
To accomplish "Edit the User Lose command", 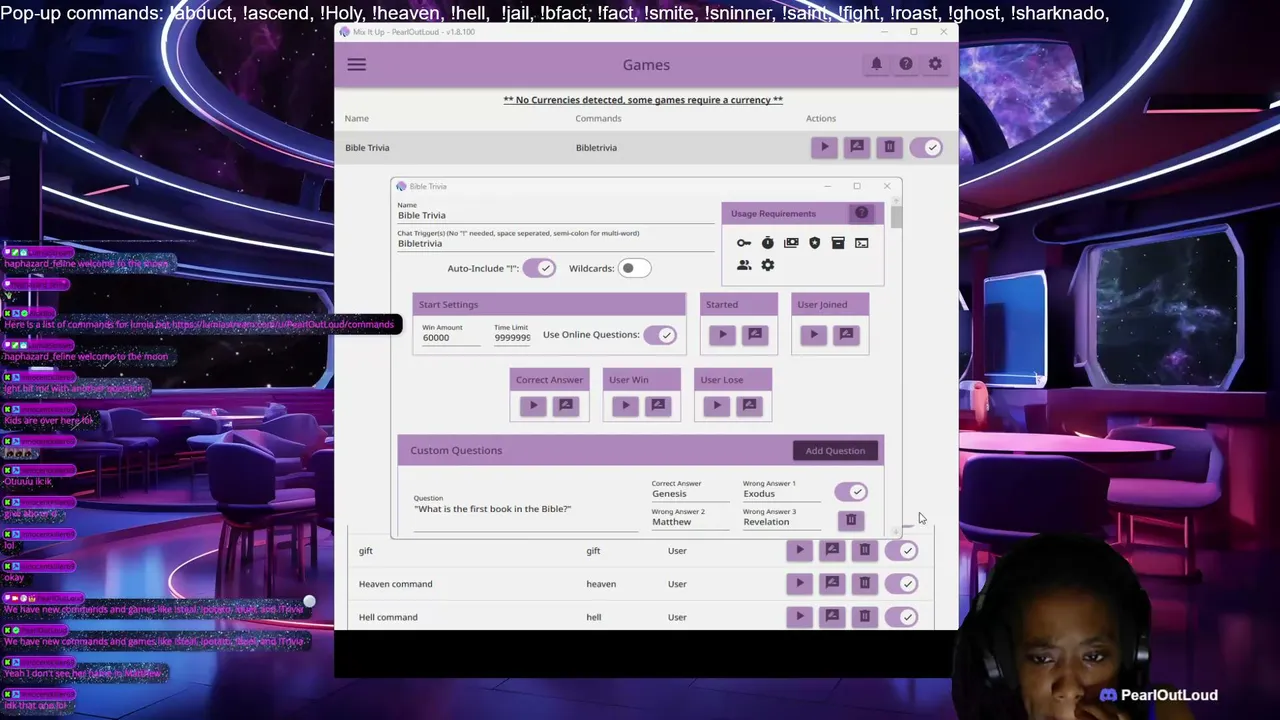I will 749,405.
